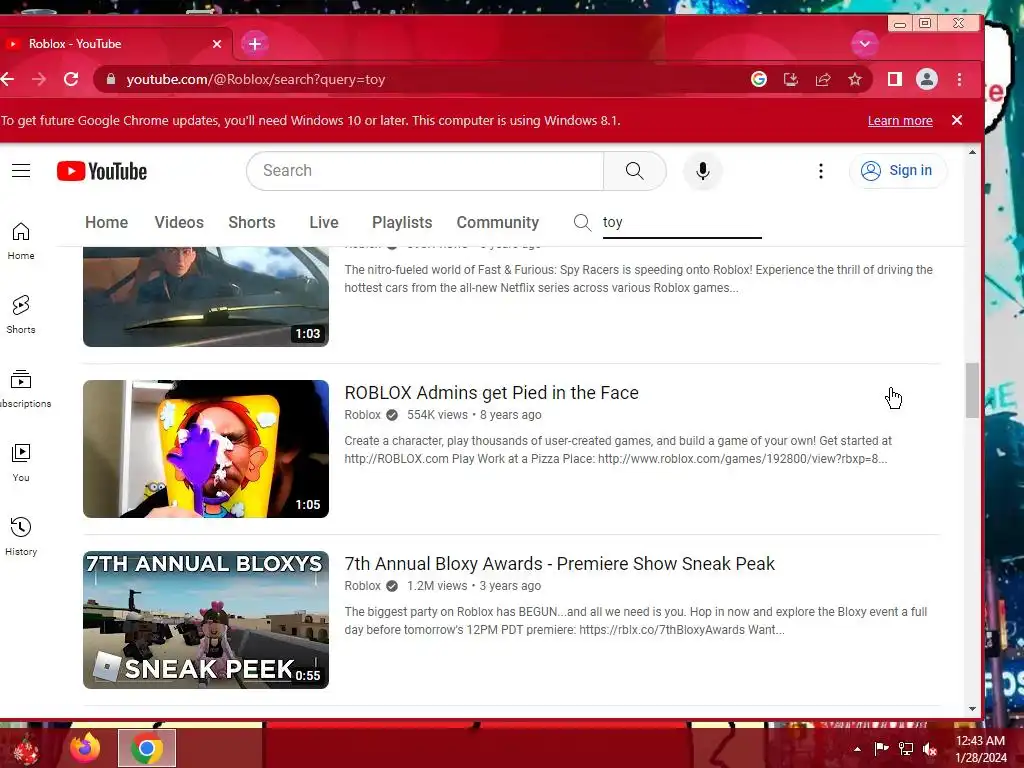Open Chrome profile avatar
This screenshot has width=1024, height=768.
(927, 79)
